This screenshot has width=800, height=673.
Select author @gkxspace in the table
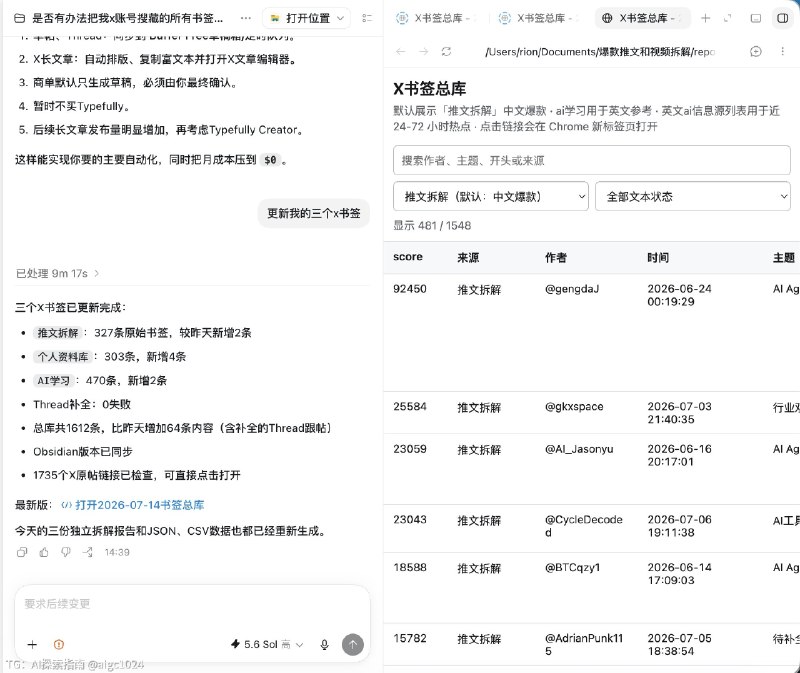click(x=574, y=407)
